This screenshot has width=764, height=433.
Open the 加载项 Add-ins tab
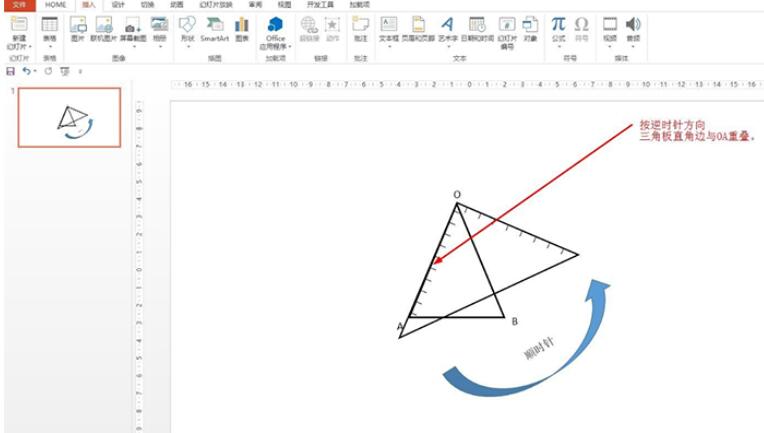(359, 5)
